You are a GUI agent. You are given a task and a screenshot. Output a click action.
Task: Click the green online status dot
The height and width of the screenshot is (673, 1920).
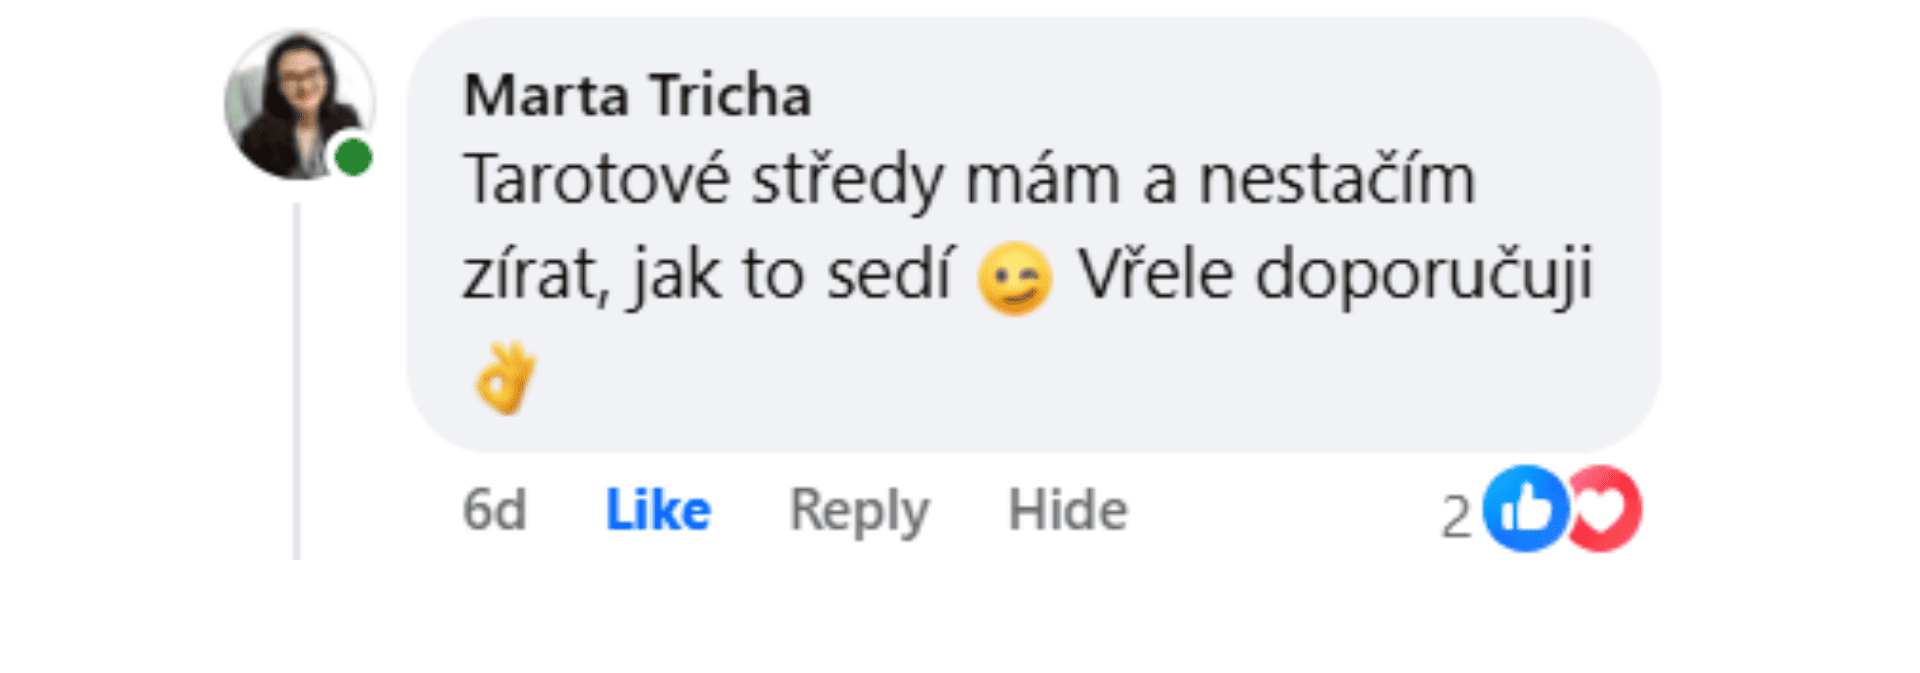(353, 157)
